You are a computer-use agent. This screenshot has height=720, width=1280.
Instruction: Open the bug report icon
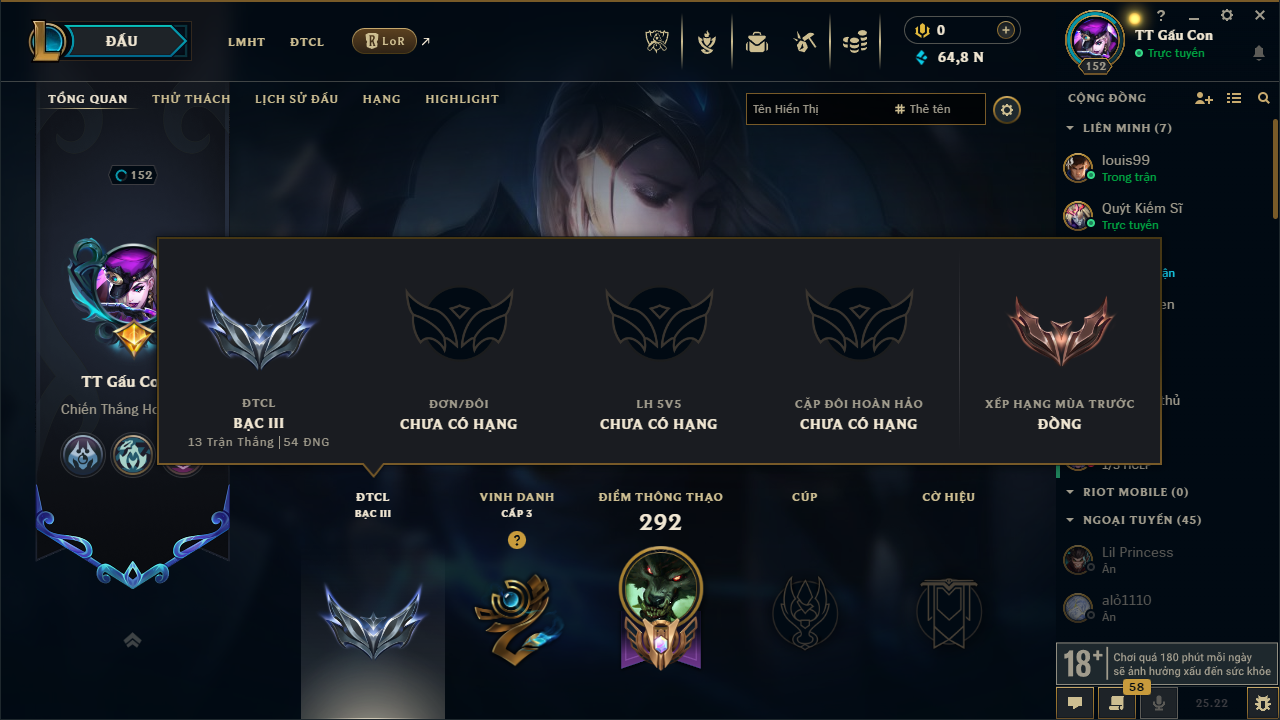[x=1262, y=703]
